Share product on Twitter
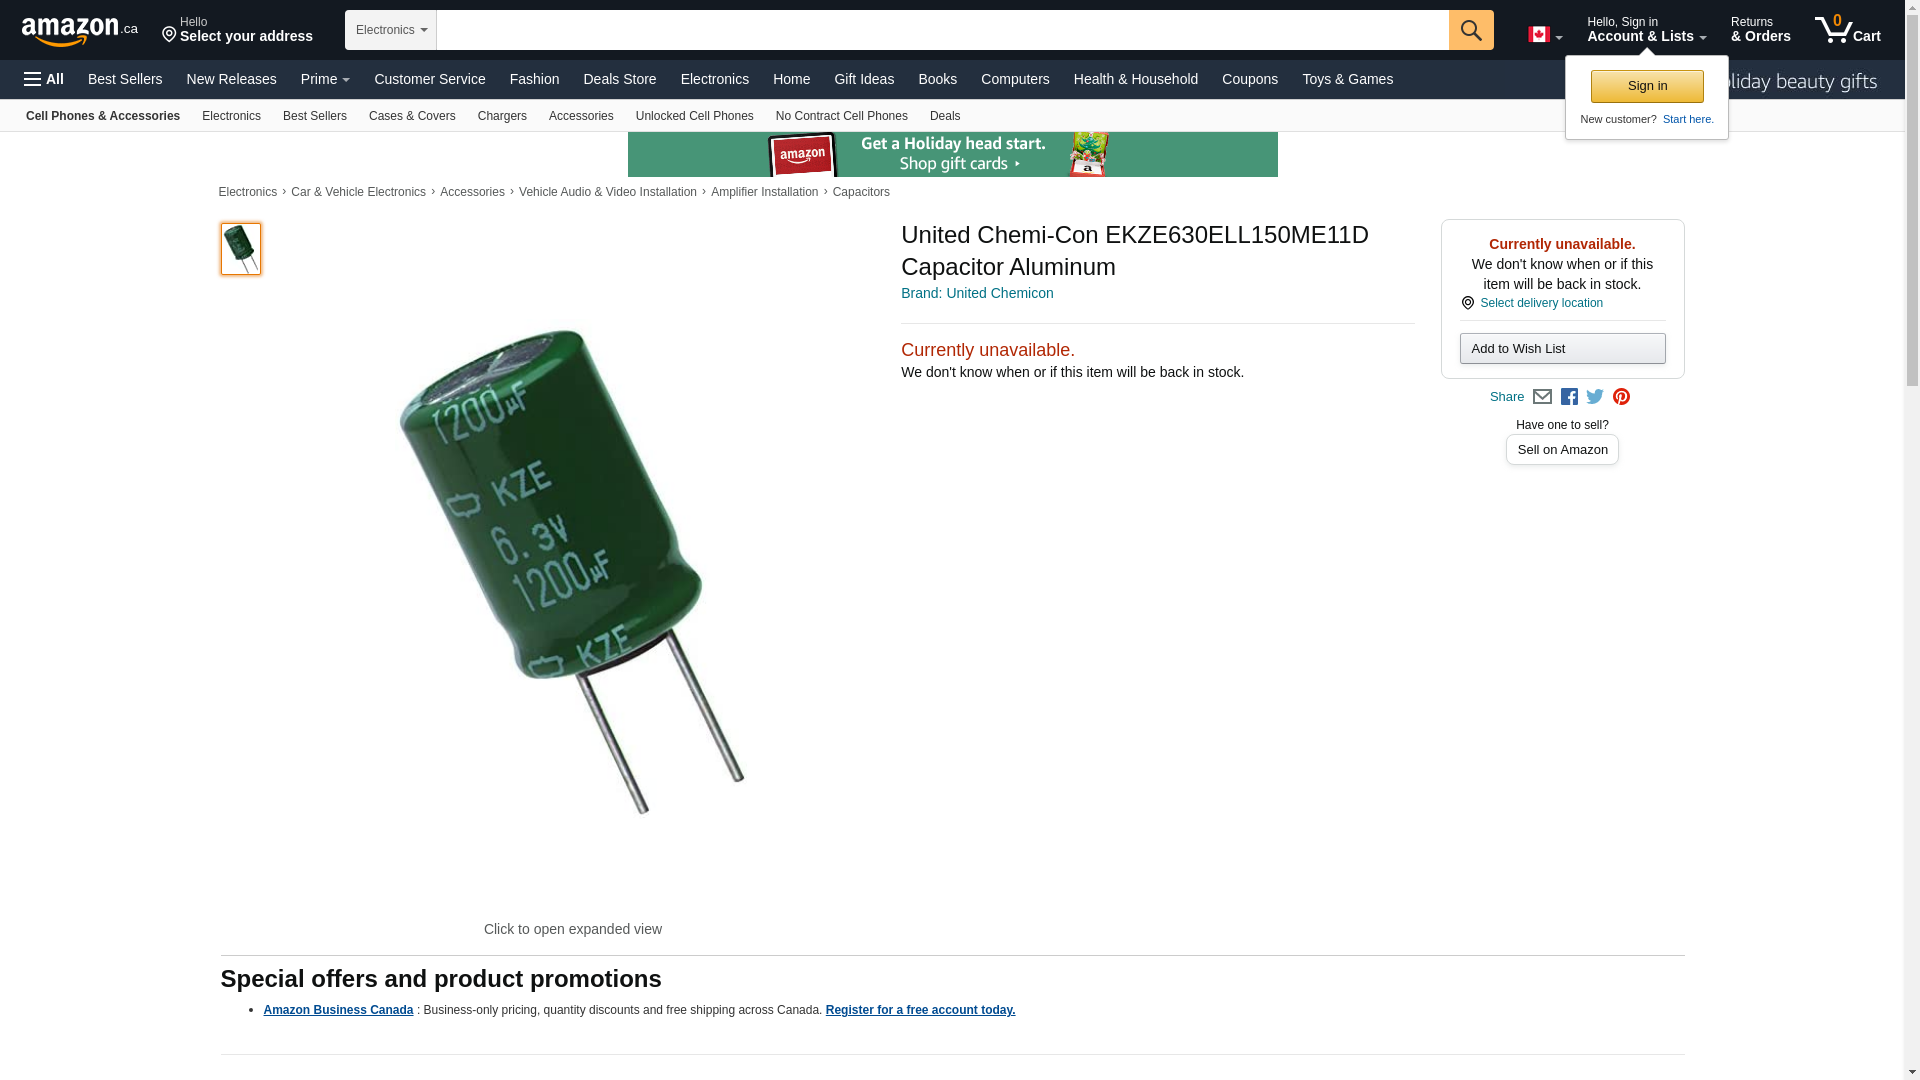 1595,397
